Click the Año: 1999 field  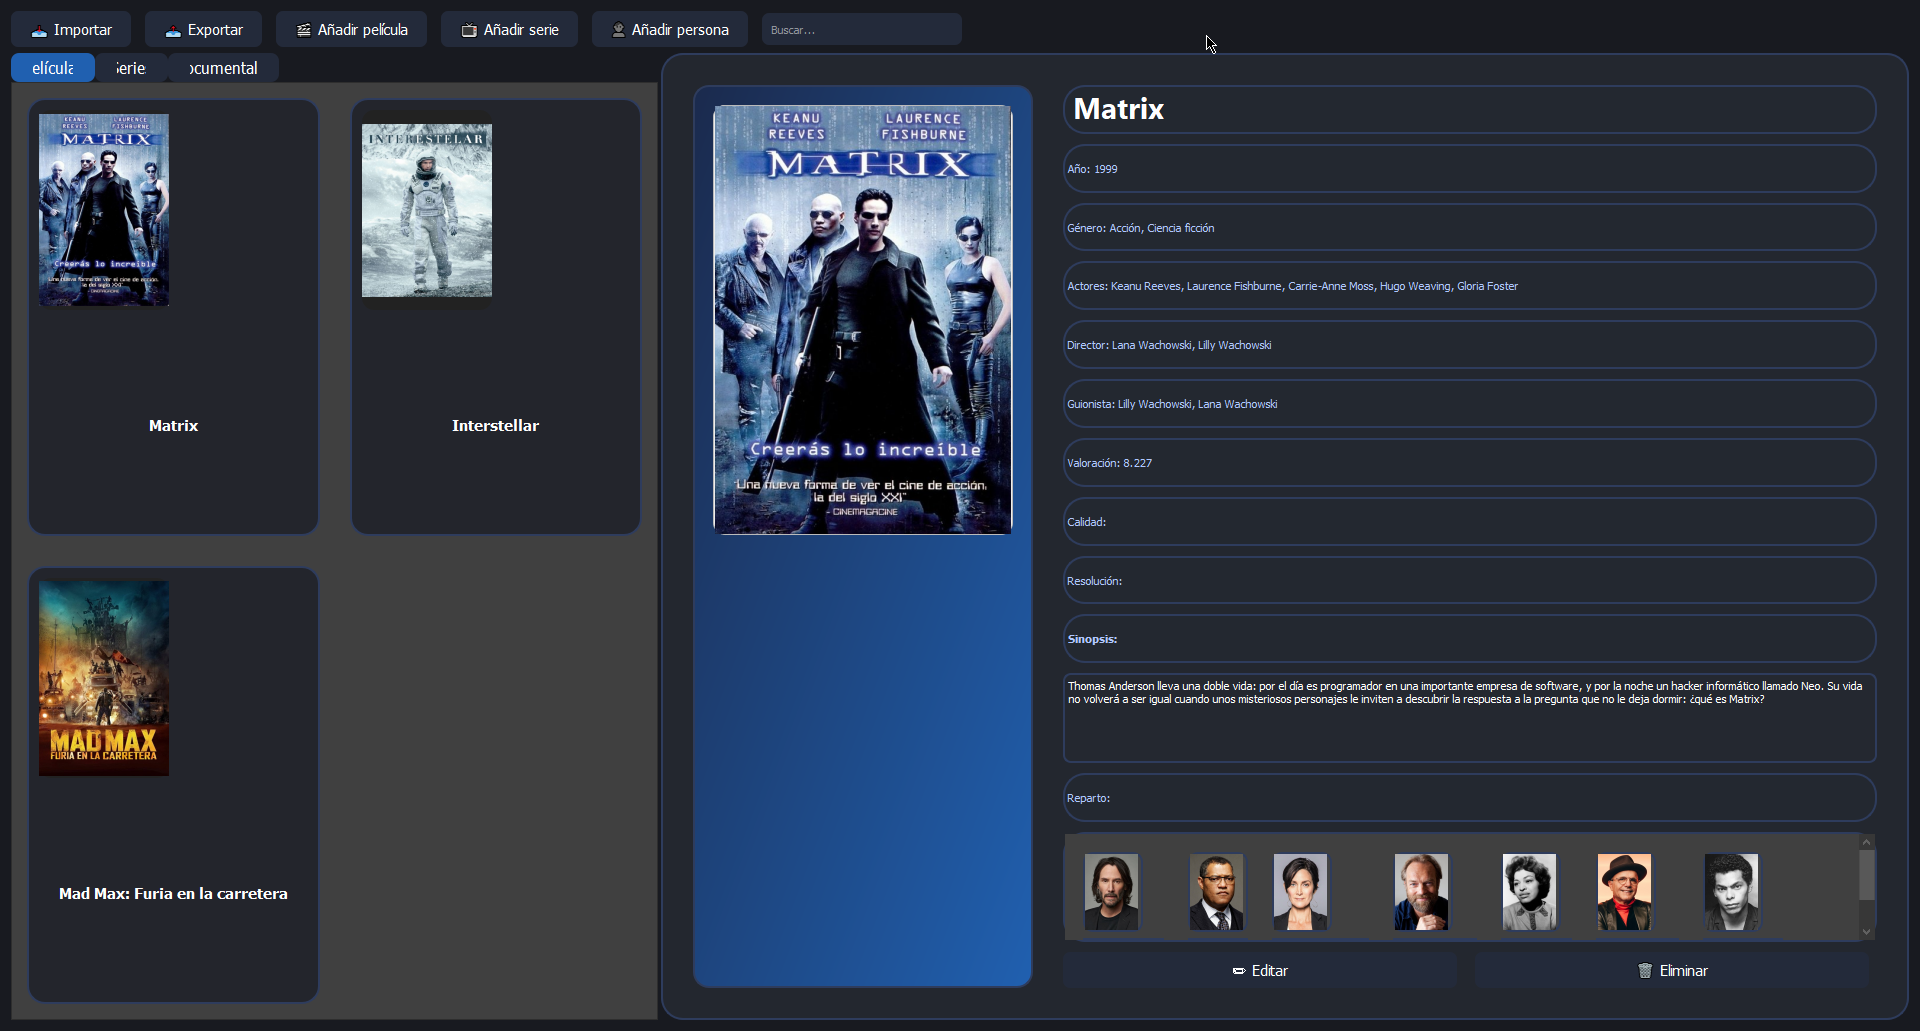(x=1469, y=169)
